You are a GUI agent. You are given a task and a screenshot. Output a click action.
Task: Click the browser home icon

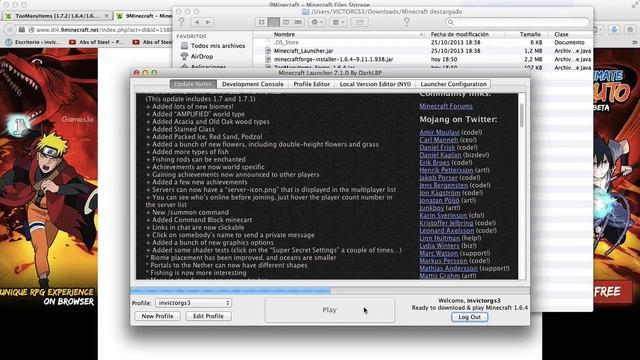(630, 30)
